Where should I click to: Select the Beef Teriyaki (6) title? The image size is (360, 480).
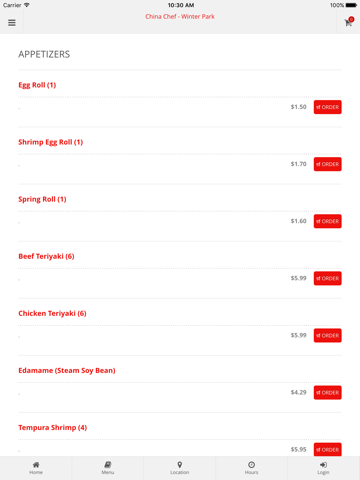[x=46, y=256]
